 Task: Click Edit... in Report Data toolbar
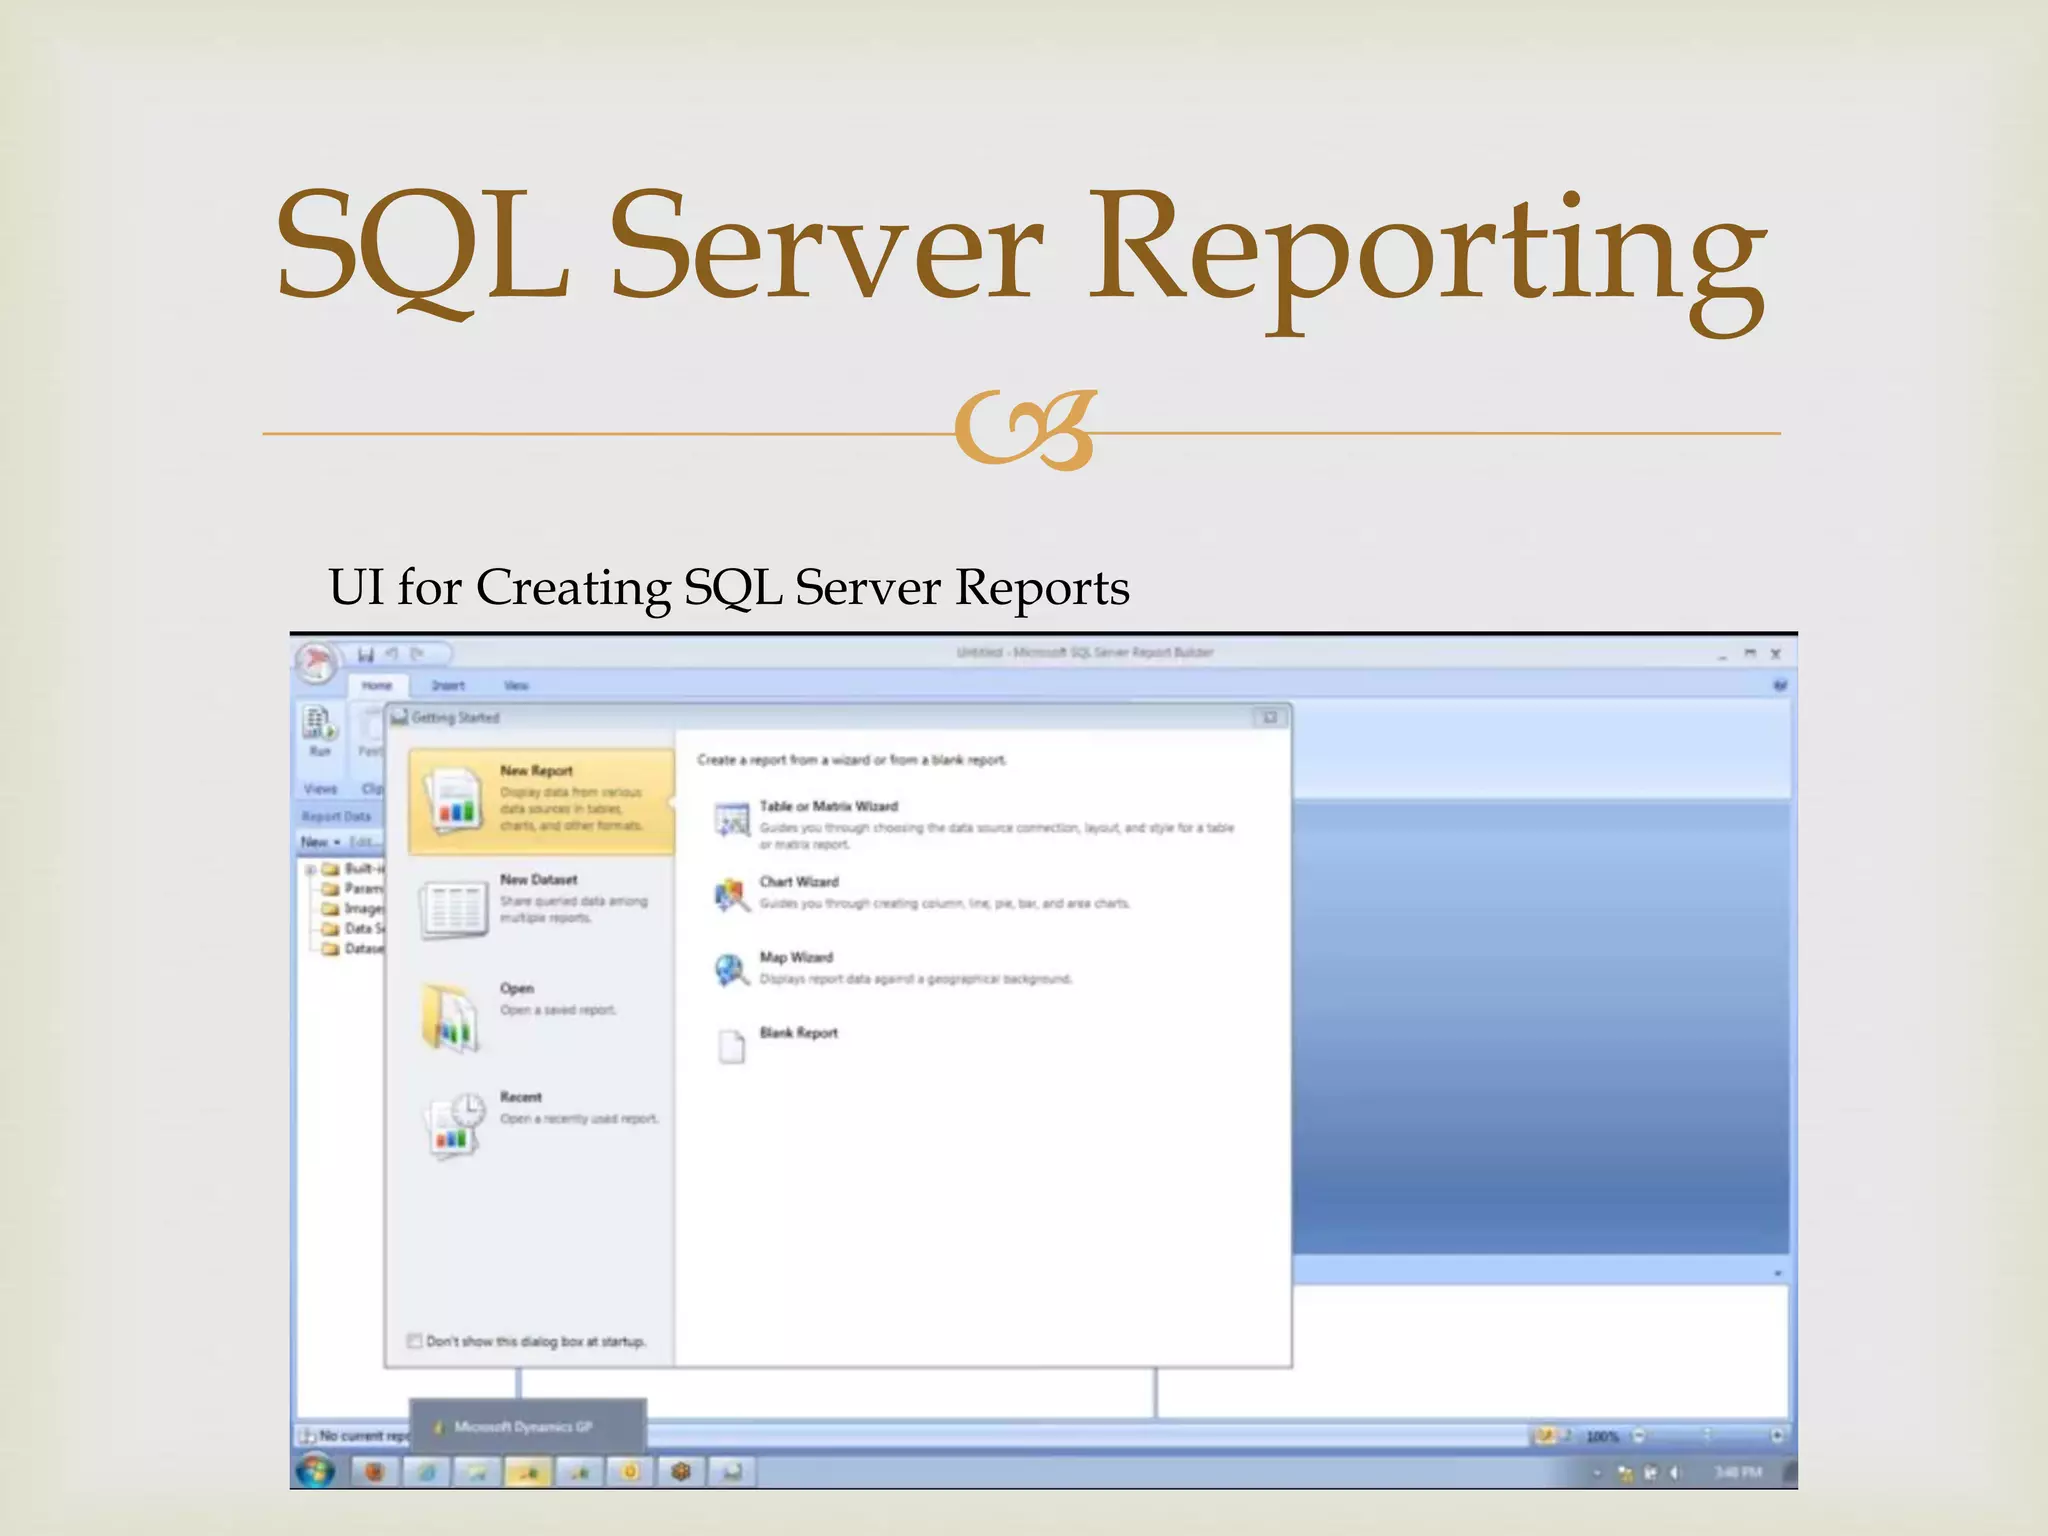364,842
